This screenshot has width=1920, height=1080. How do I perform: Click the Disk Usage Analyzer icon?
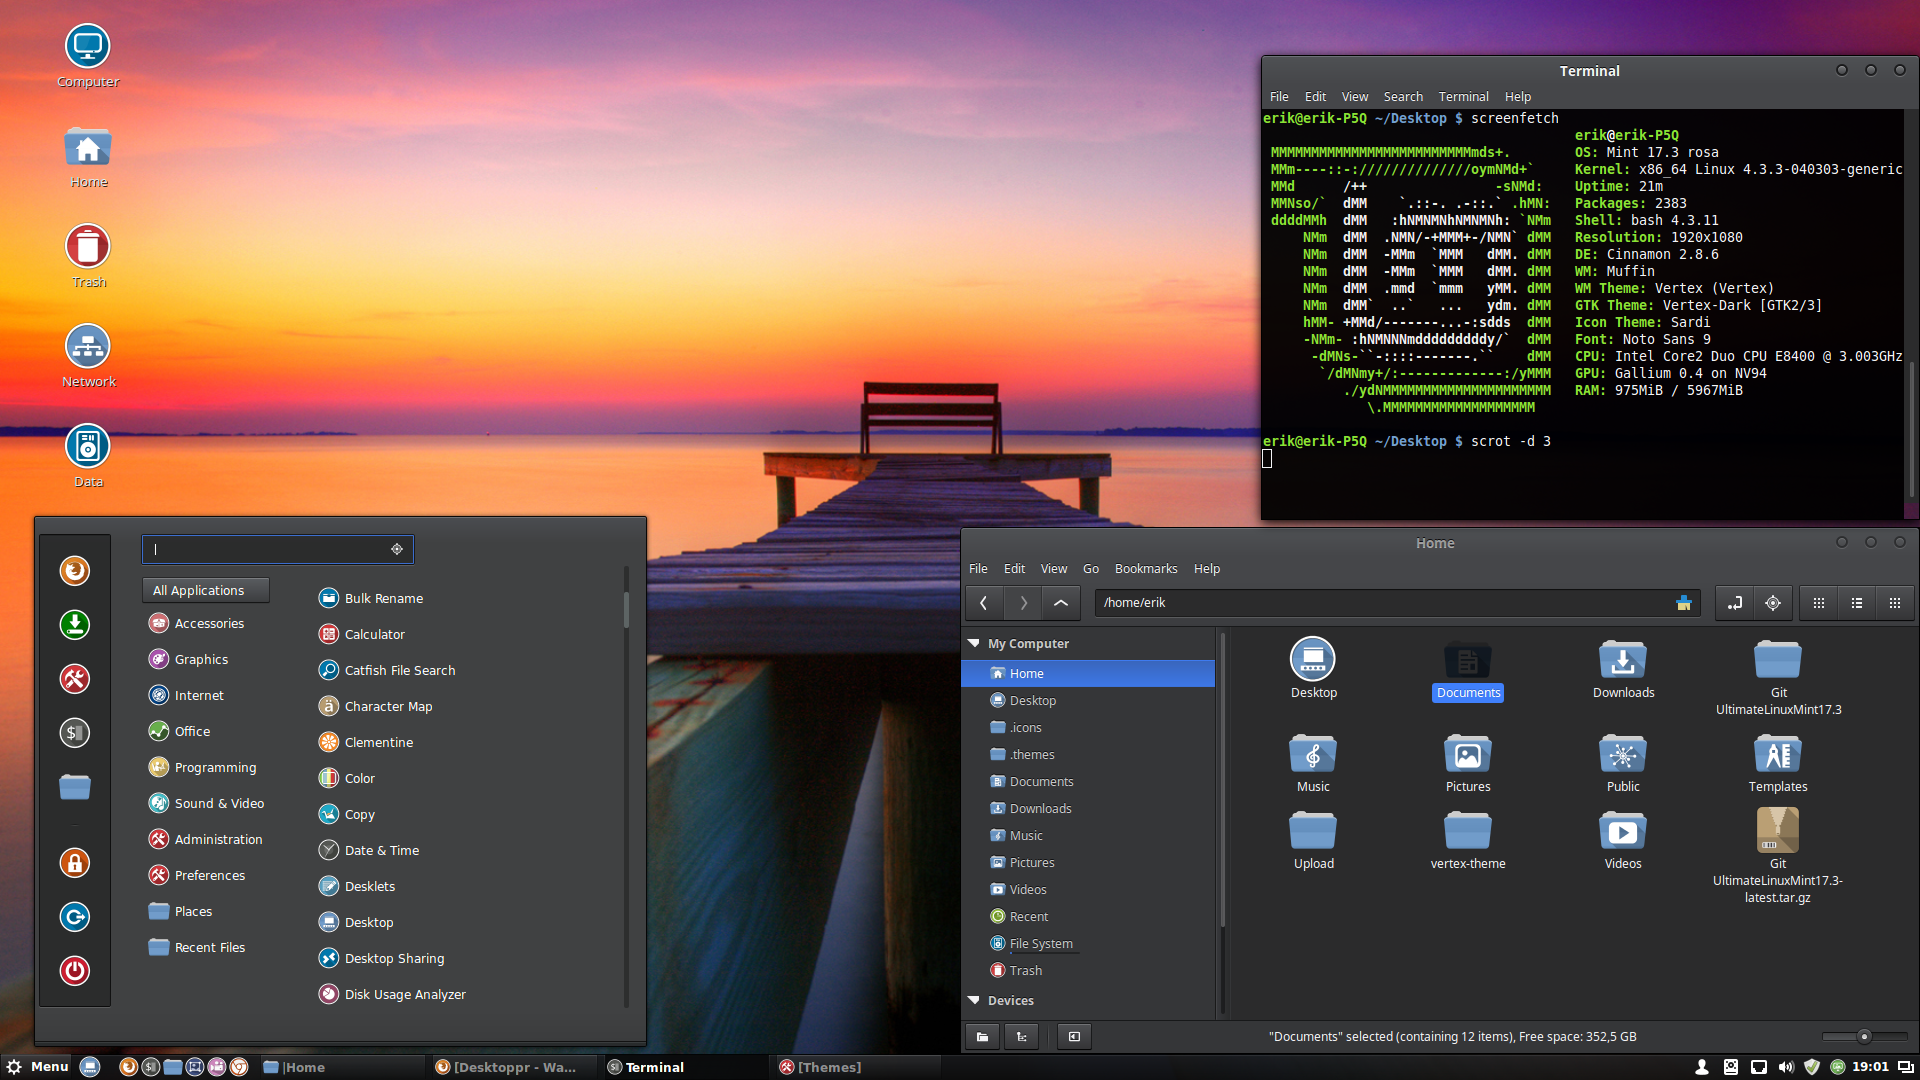[327, 993]
